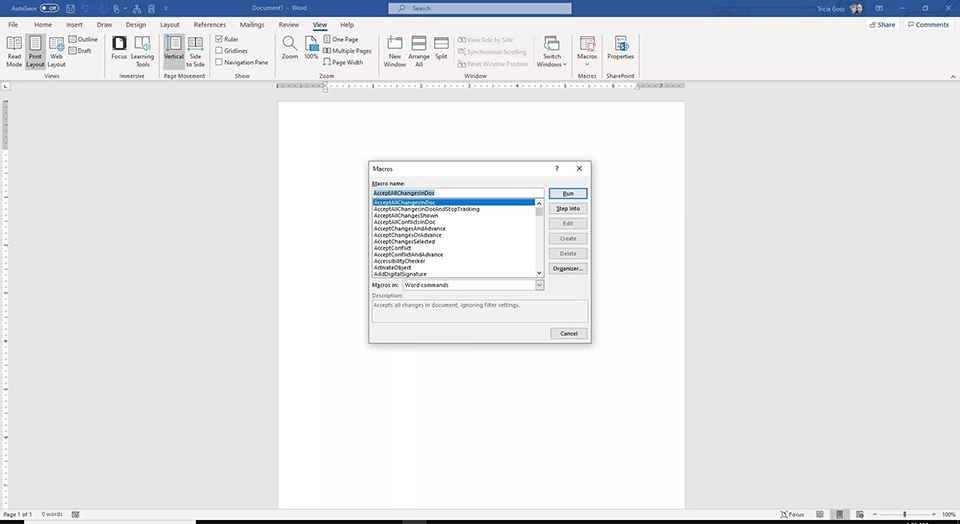
Task: Click the Share button
Action: [x=882, y=24]
